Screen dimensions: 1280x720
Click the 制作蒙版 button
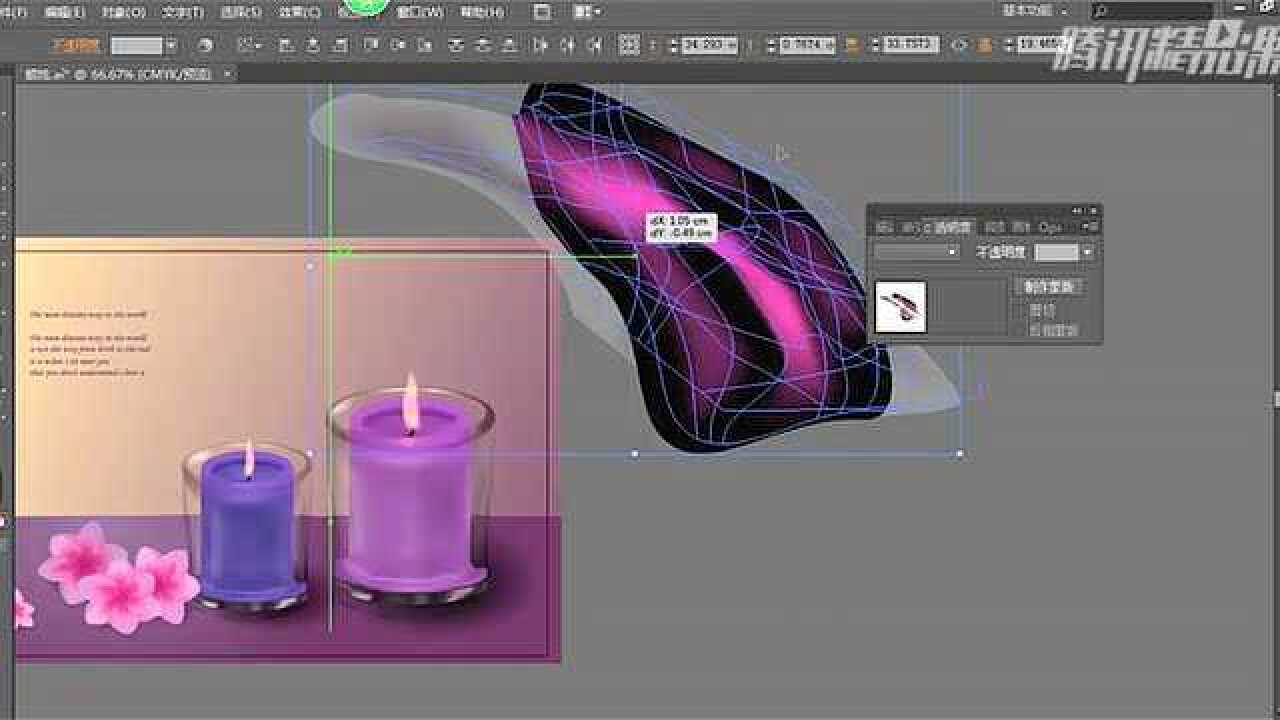tap(1048, 287)
